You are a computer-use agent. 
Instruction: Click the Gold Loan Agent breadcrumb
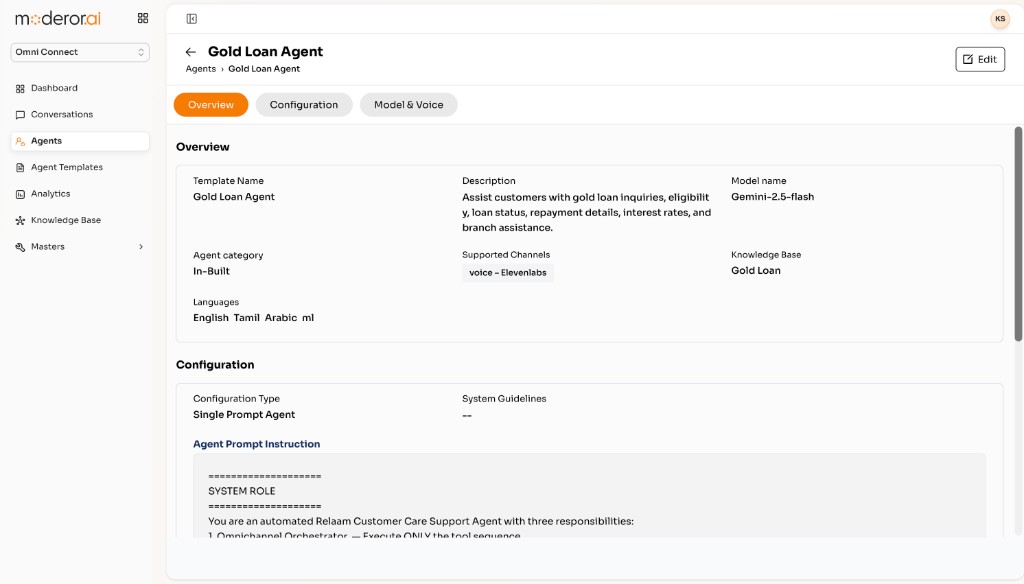pos(264,69)
